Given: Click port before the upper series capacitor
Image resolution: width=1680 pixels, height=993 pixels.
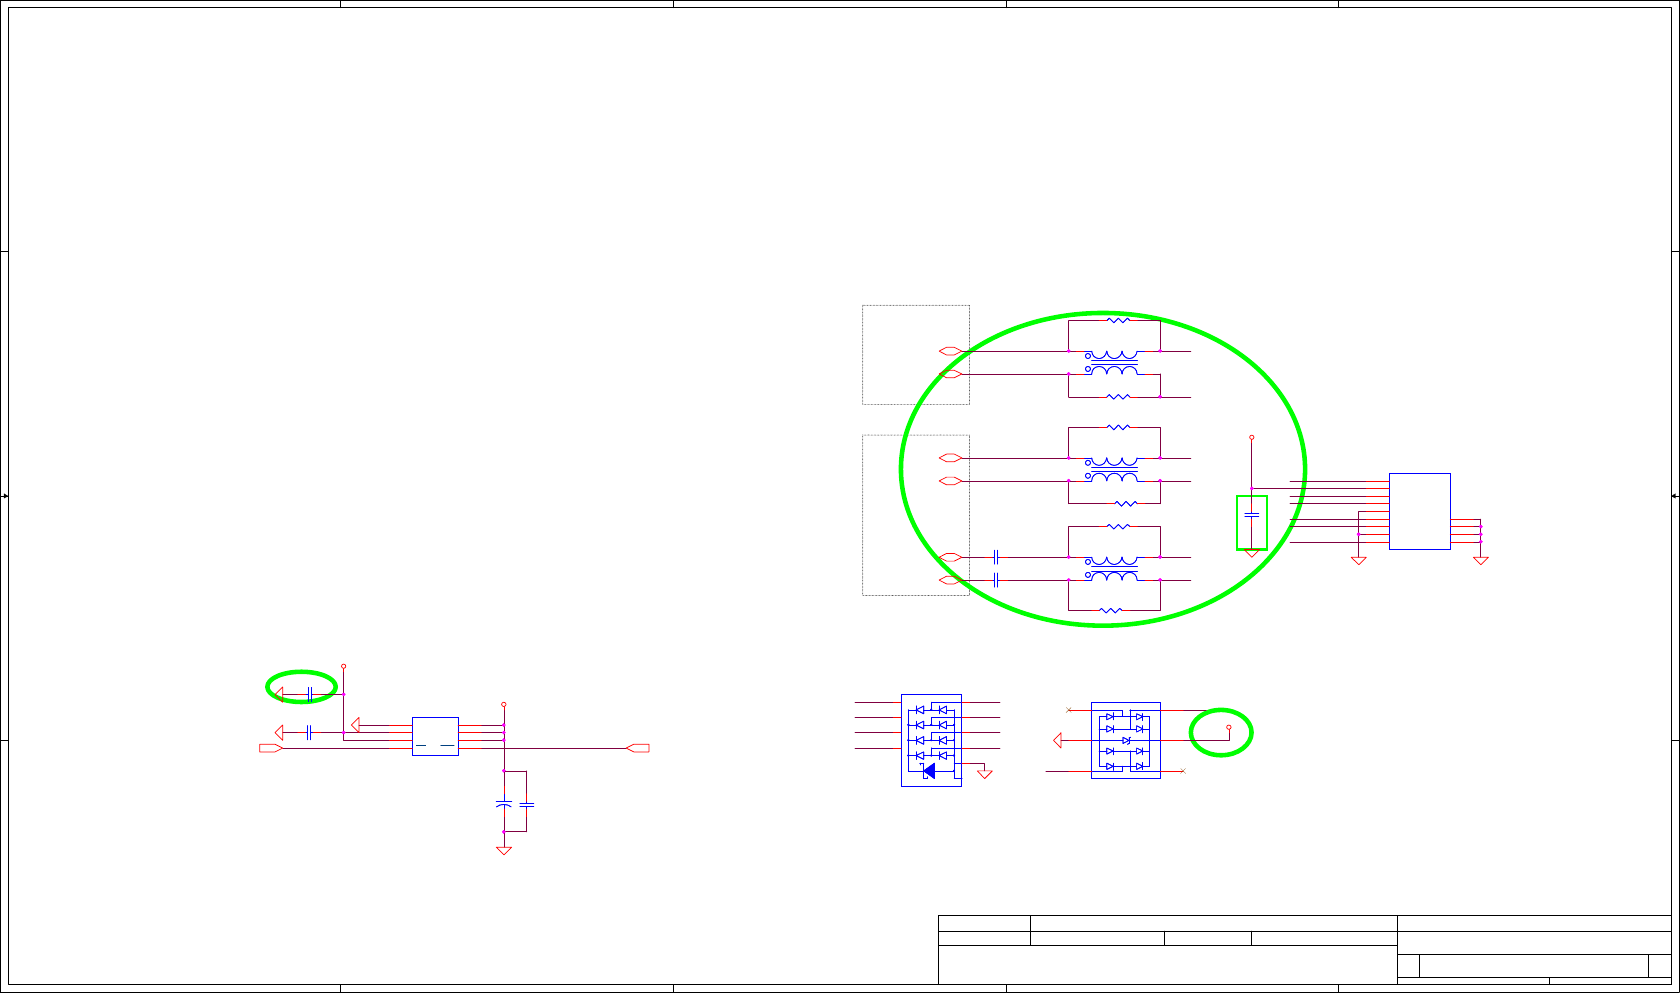Looking at the screenshot, I should point(951,557).
